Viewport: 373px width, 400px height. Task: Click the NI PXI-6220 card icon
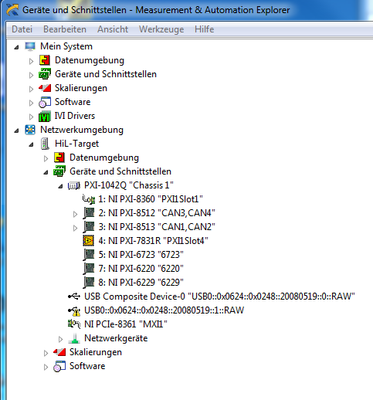click(89, 269)
